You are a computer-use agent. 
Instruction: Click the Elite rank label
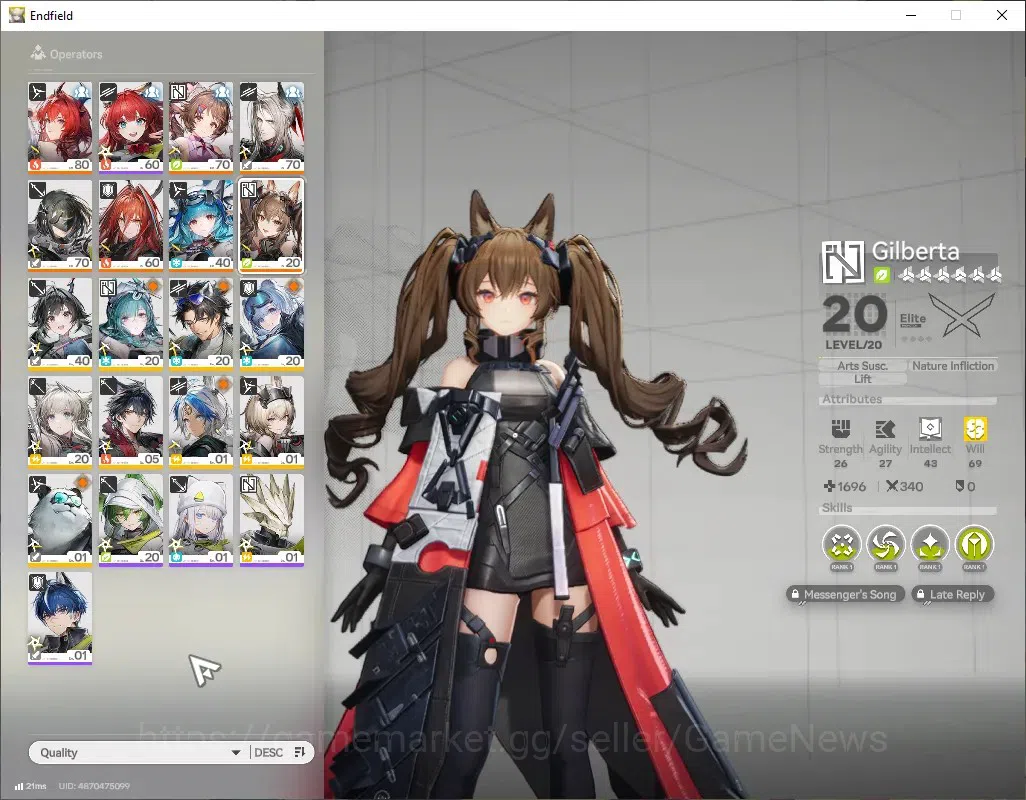(912, 319)
